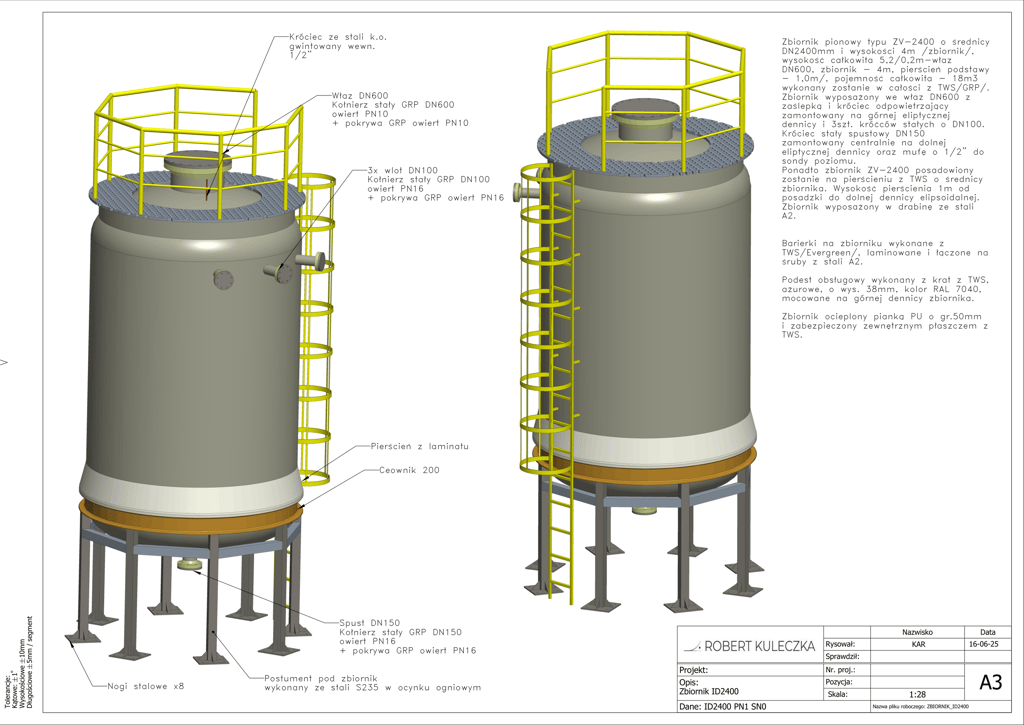1024x725 pixels.
Task: Select the 'Tolerancje:' vertical heading
Action: tap(8, 690)
